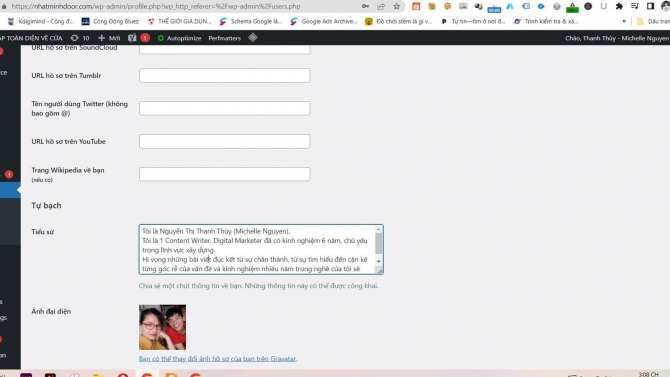Open the 'Chào, Thanh Thùy - Michelle Nguyen' account menu
Image resolution: width=670 pixels, height=377 pixels.
pyautogui.click(x=617, y=38)
